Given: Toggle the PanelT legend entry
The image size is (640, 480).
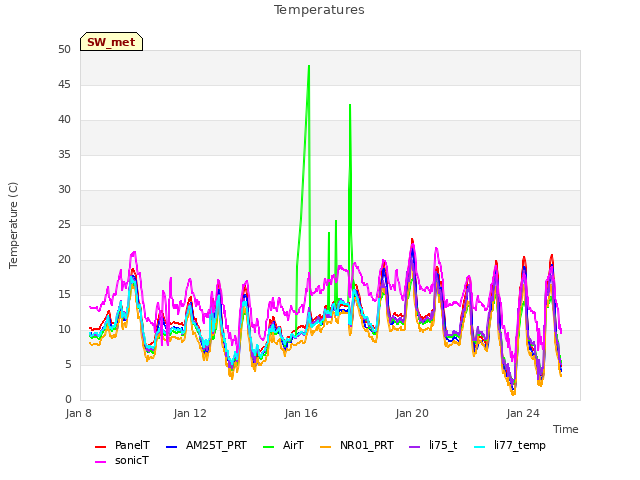Looking at the screenshot, I should pyautogui.click(x=122, y=445).
